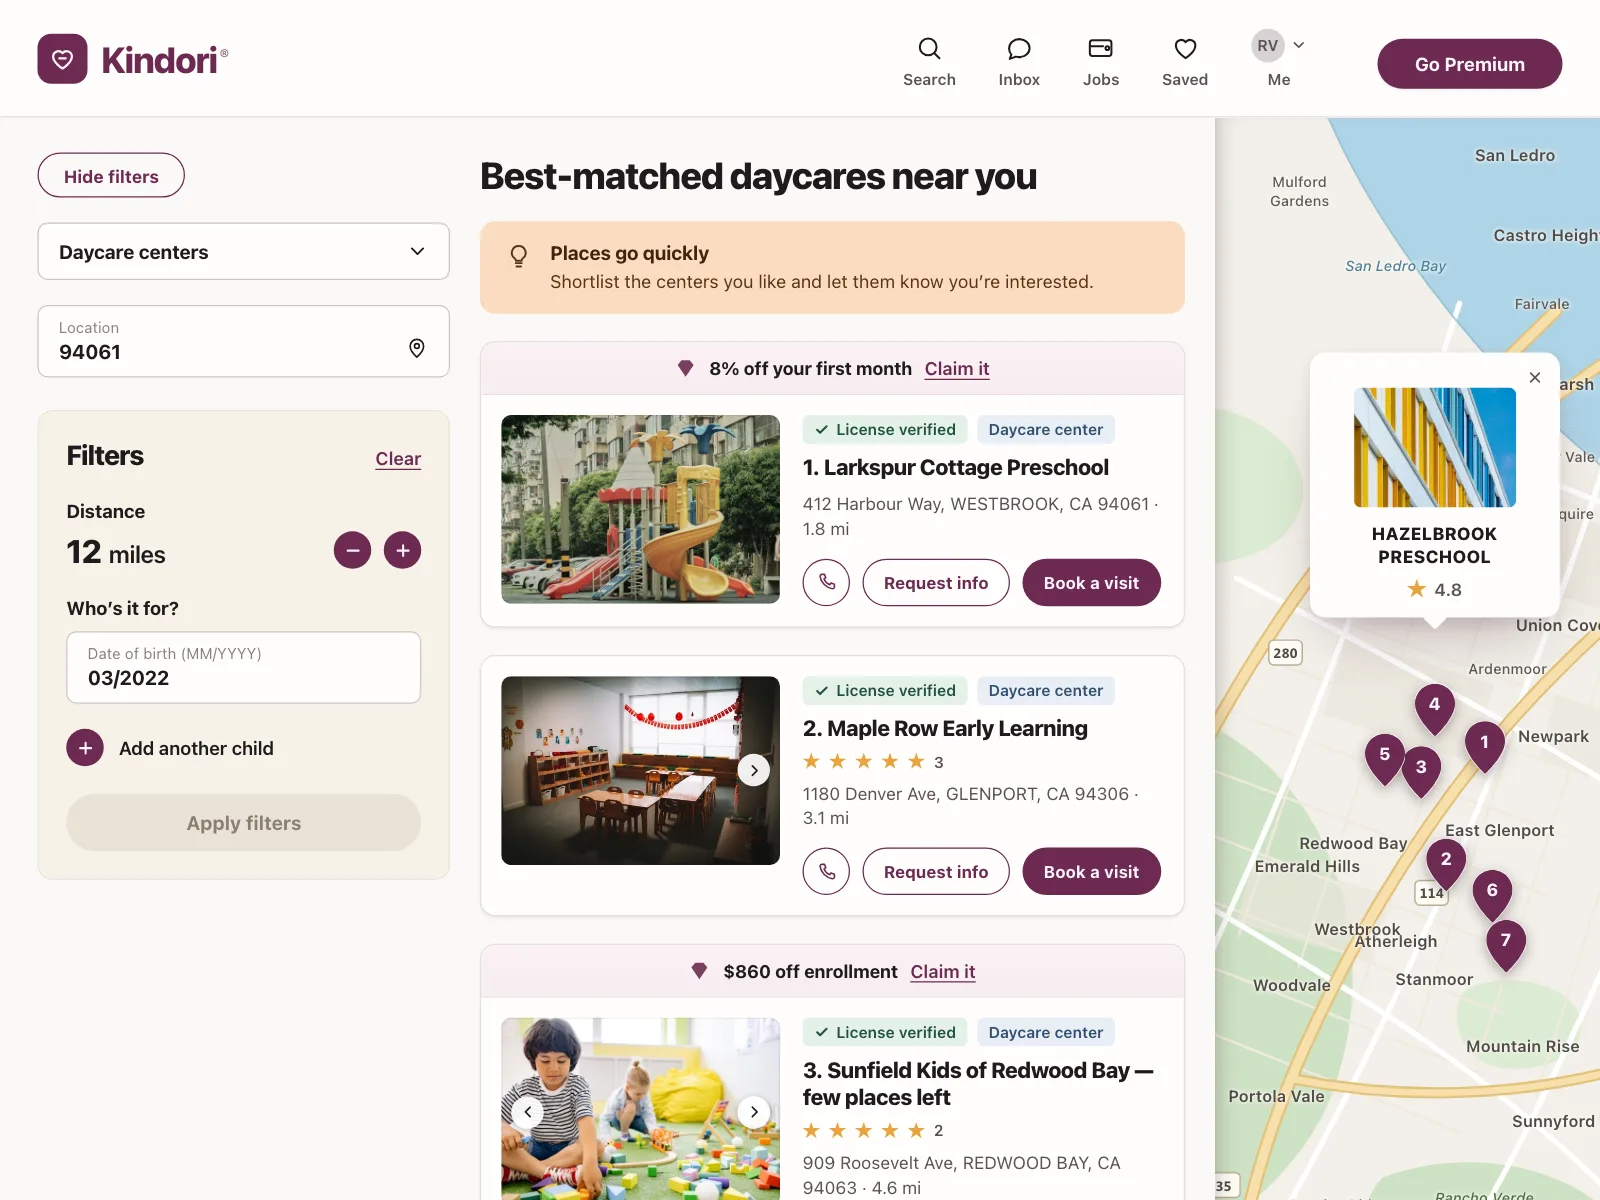Select map pin number 4

[1435, 708]
